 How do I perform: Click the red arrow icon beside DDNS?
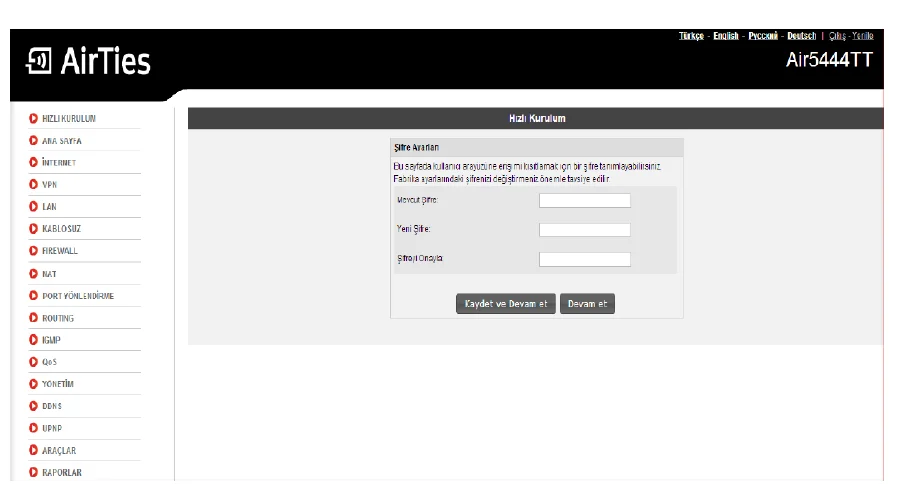click(x=33, y=406)
